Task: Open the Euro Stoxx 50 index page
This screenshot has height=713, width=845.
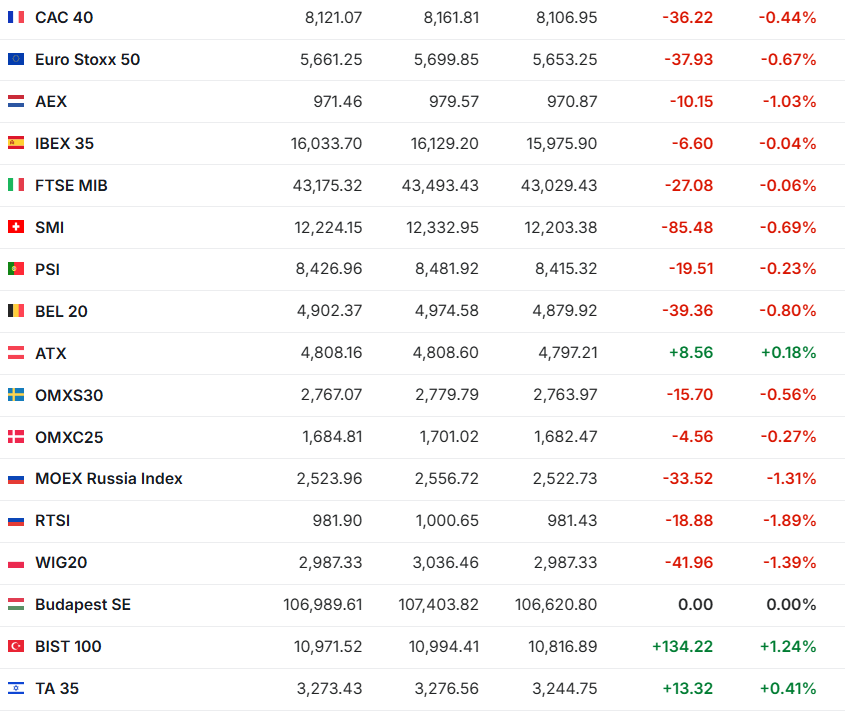Action: click(87, 60)
